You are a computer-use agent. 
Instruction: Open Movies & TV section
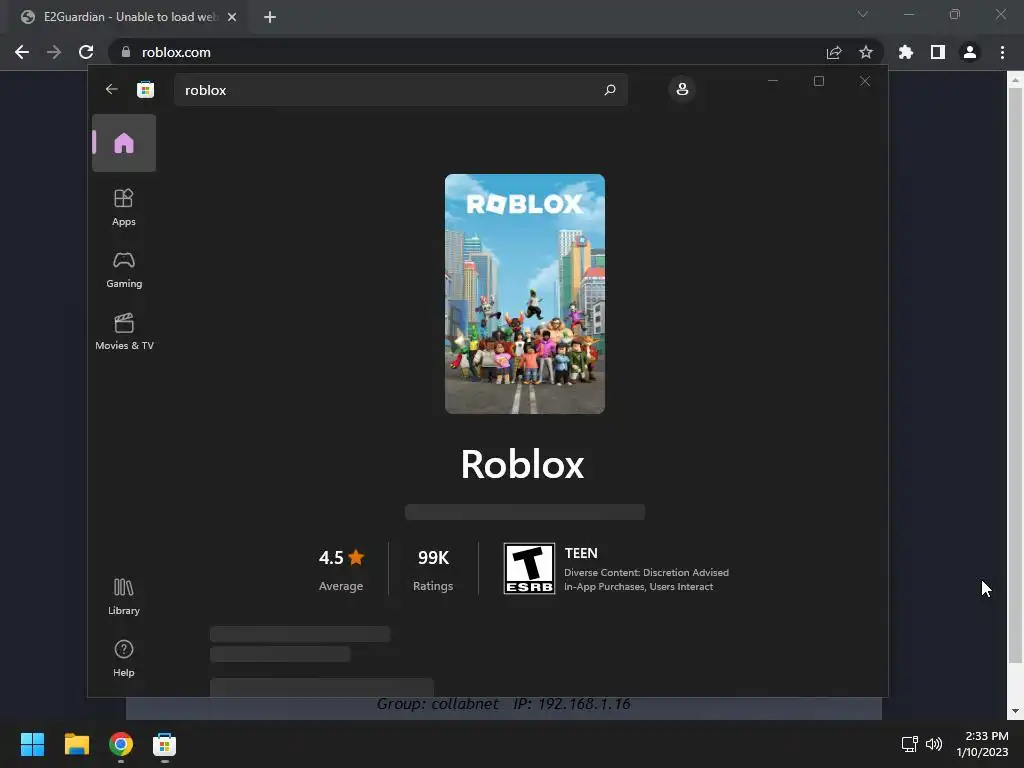[x=124, y=332]
